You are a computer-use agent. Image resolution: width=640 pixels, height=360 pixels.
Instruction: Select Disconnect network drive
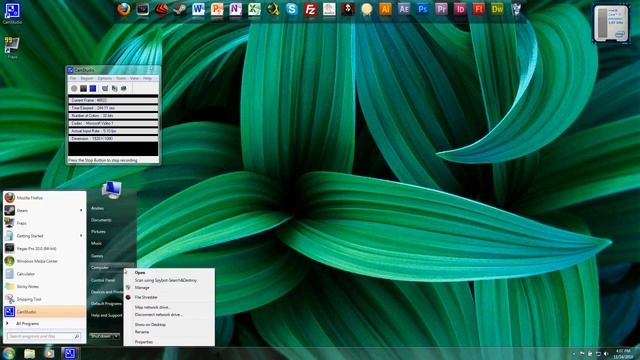169,315
